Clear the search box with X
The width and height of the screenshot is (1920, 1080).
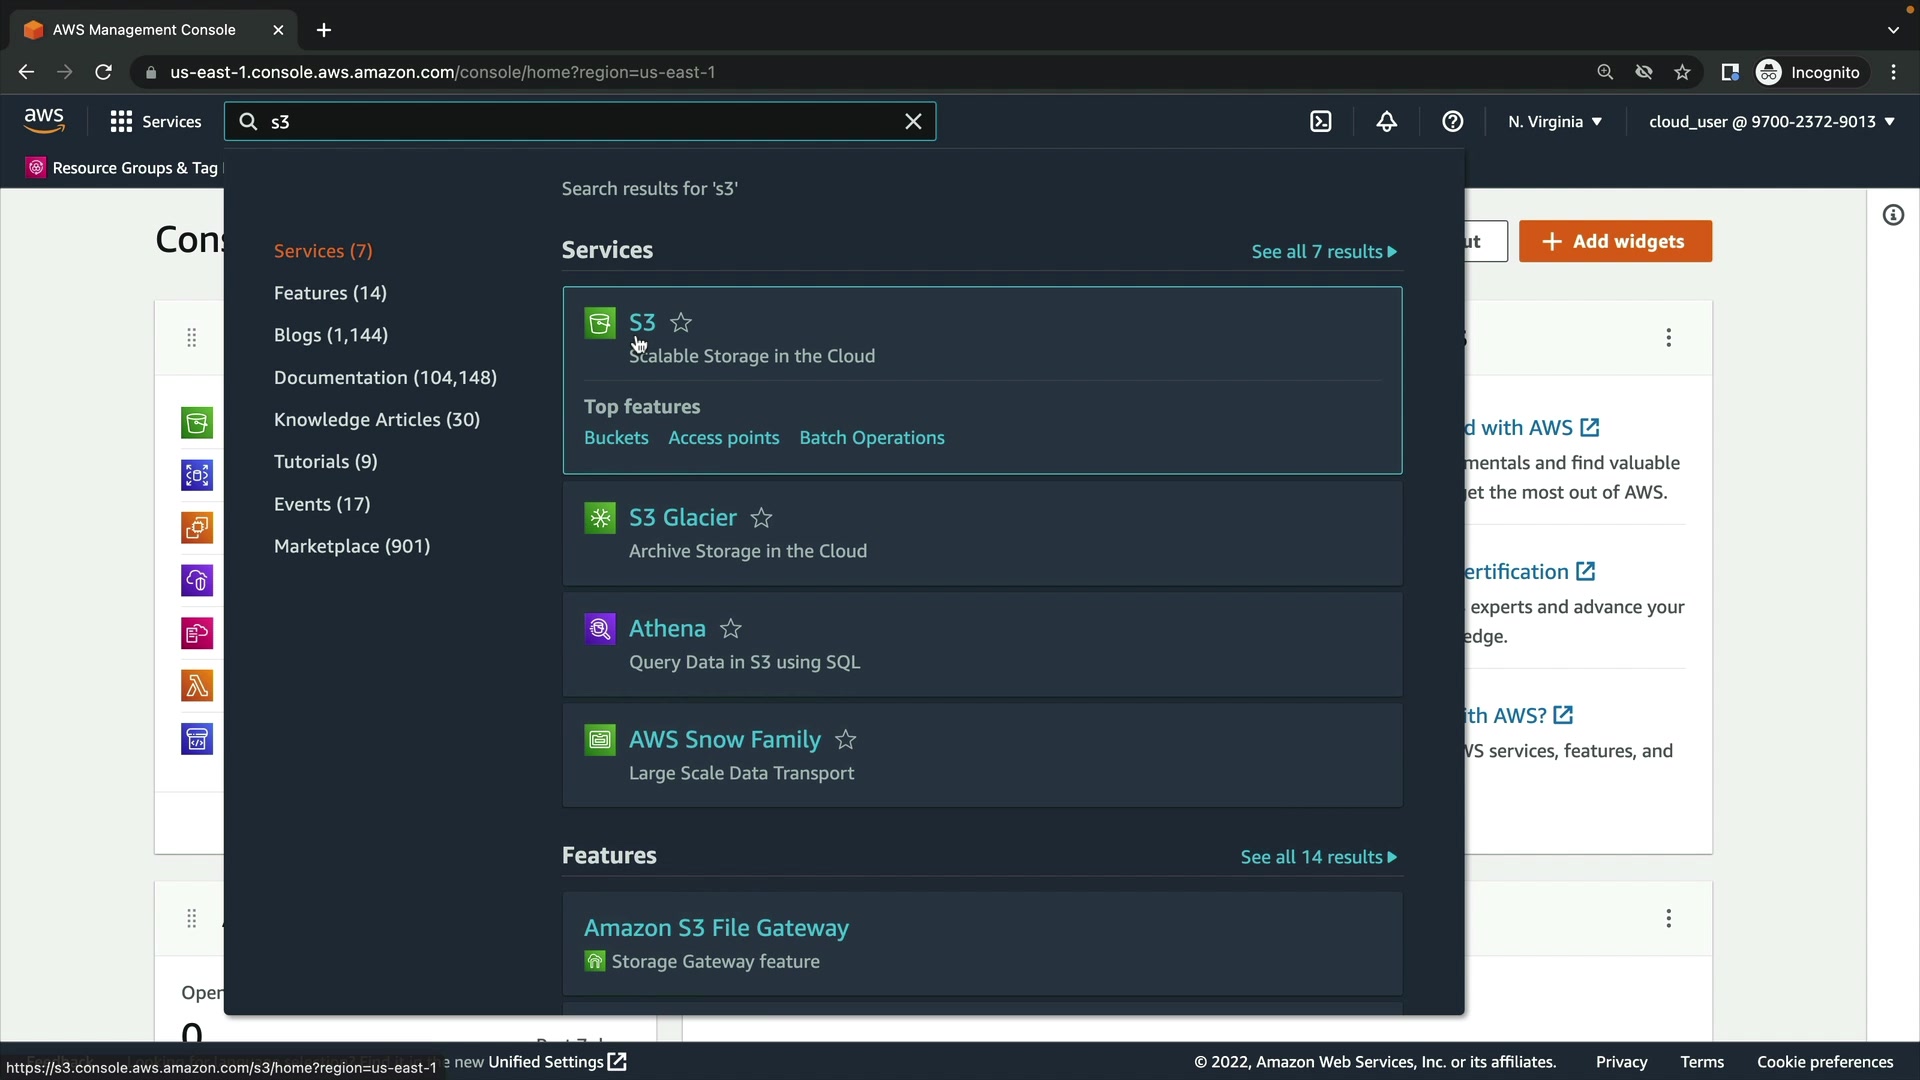pos(913,122)
